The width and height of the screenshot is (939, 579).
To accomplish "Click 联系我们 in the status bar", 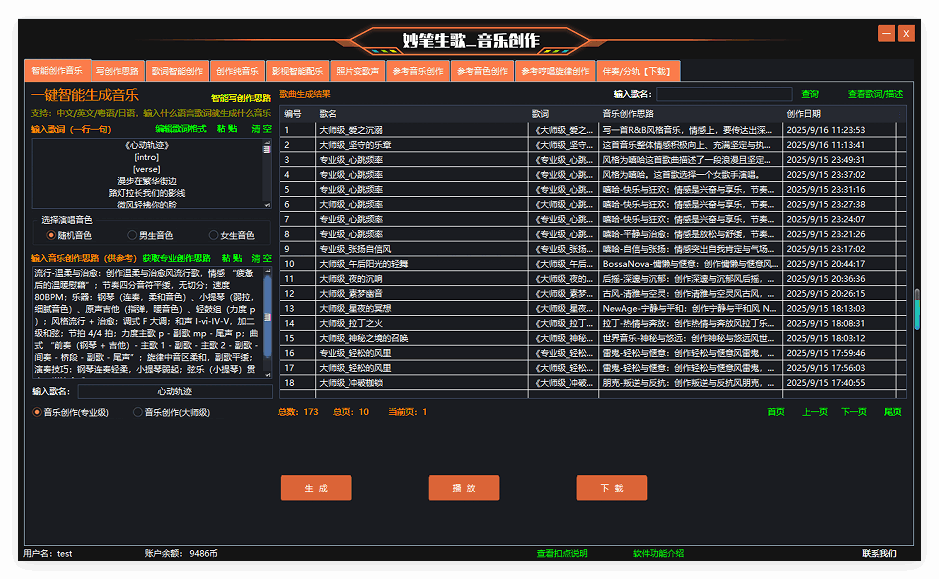I will pos(879,553).
